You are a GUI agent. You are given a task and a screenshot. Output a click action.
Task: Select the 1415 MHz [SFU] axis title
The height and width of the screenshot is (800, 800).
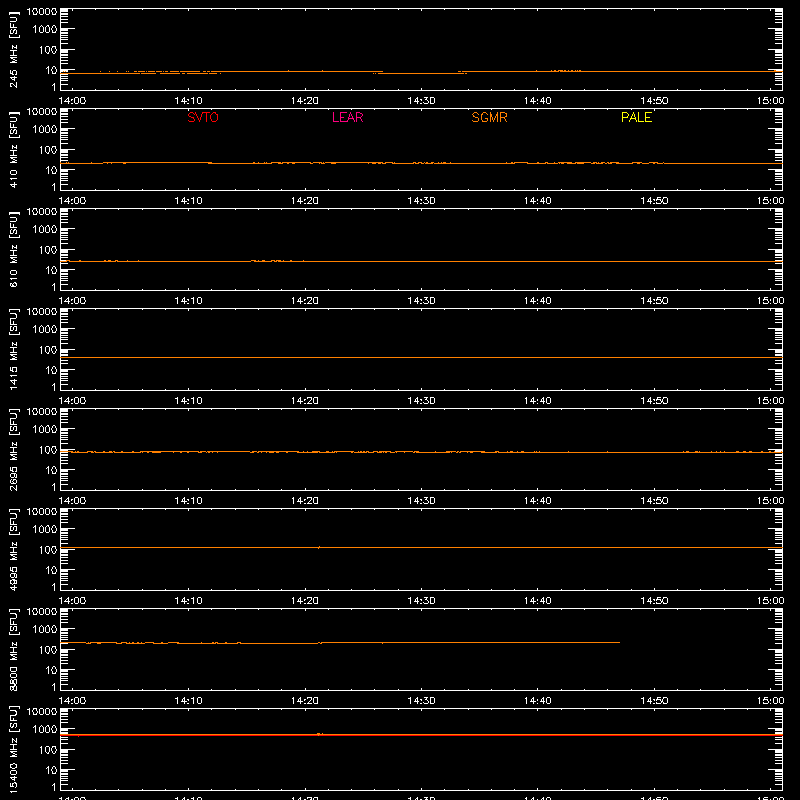pyautogui.click(x=13, y=349)
